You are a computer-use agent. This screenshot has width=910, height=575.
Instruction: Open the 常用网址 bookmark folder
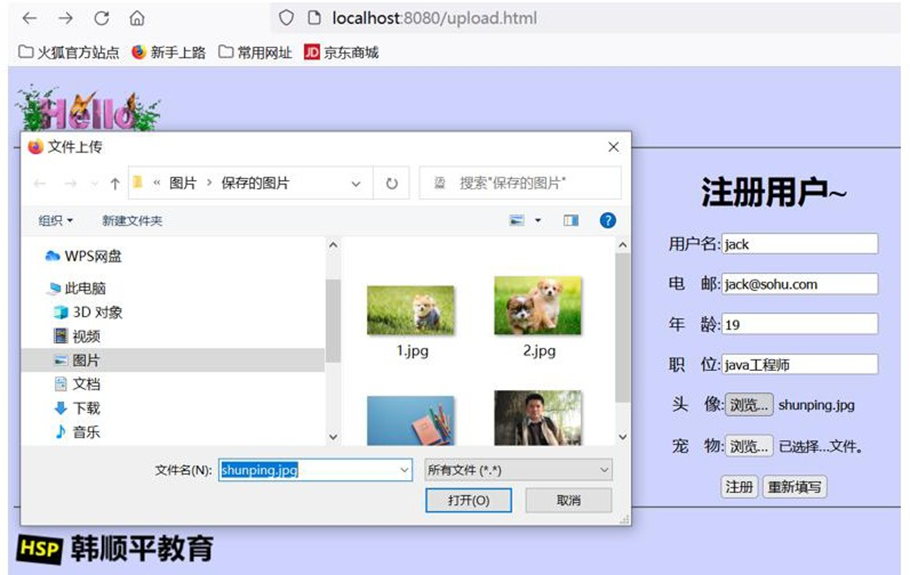pos(255,52)
